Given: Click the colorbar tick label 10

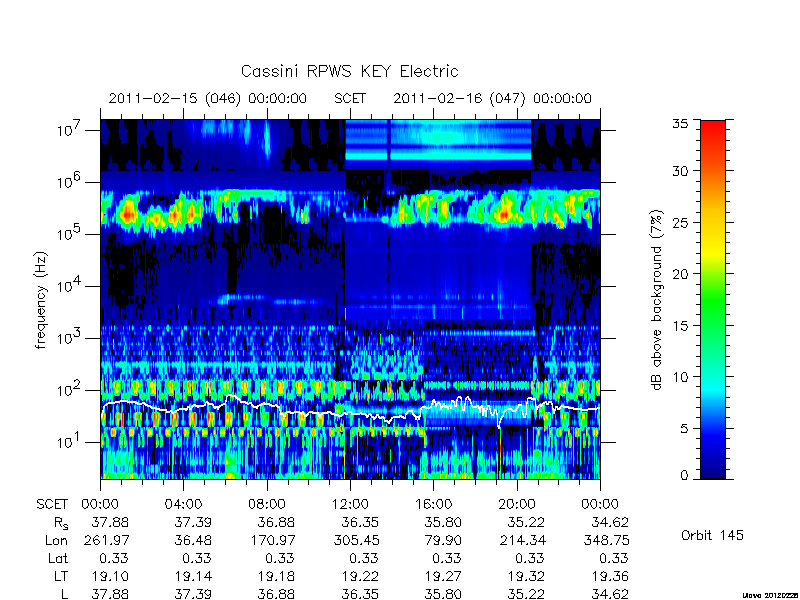Looking at the screenshot, I should click(680, 377).
